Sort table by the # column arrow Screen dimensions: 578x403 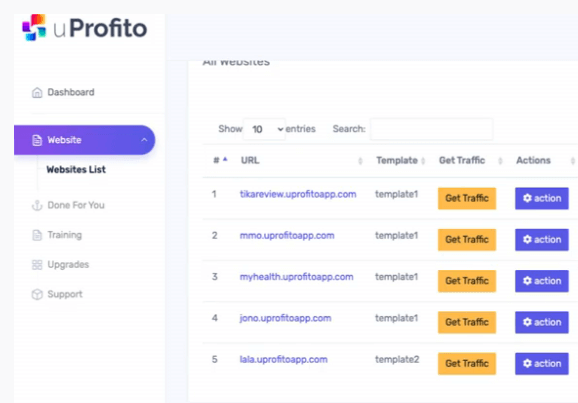coord(225,160)
